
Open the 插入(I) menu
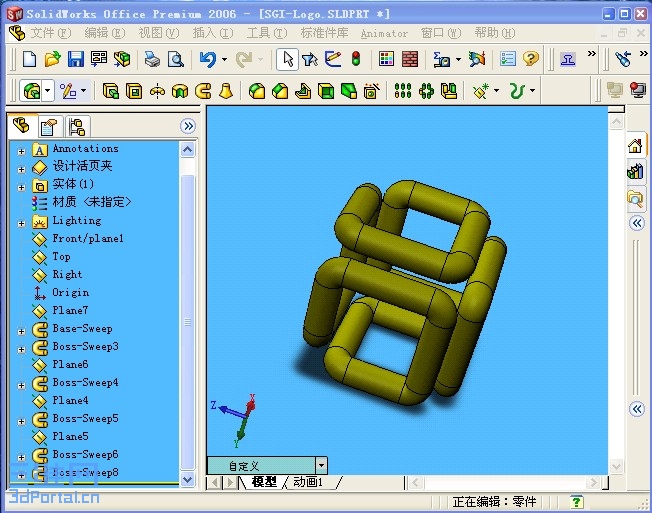coord(212,33)
